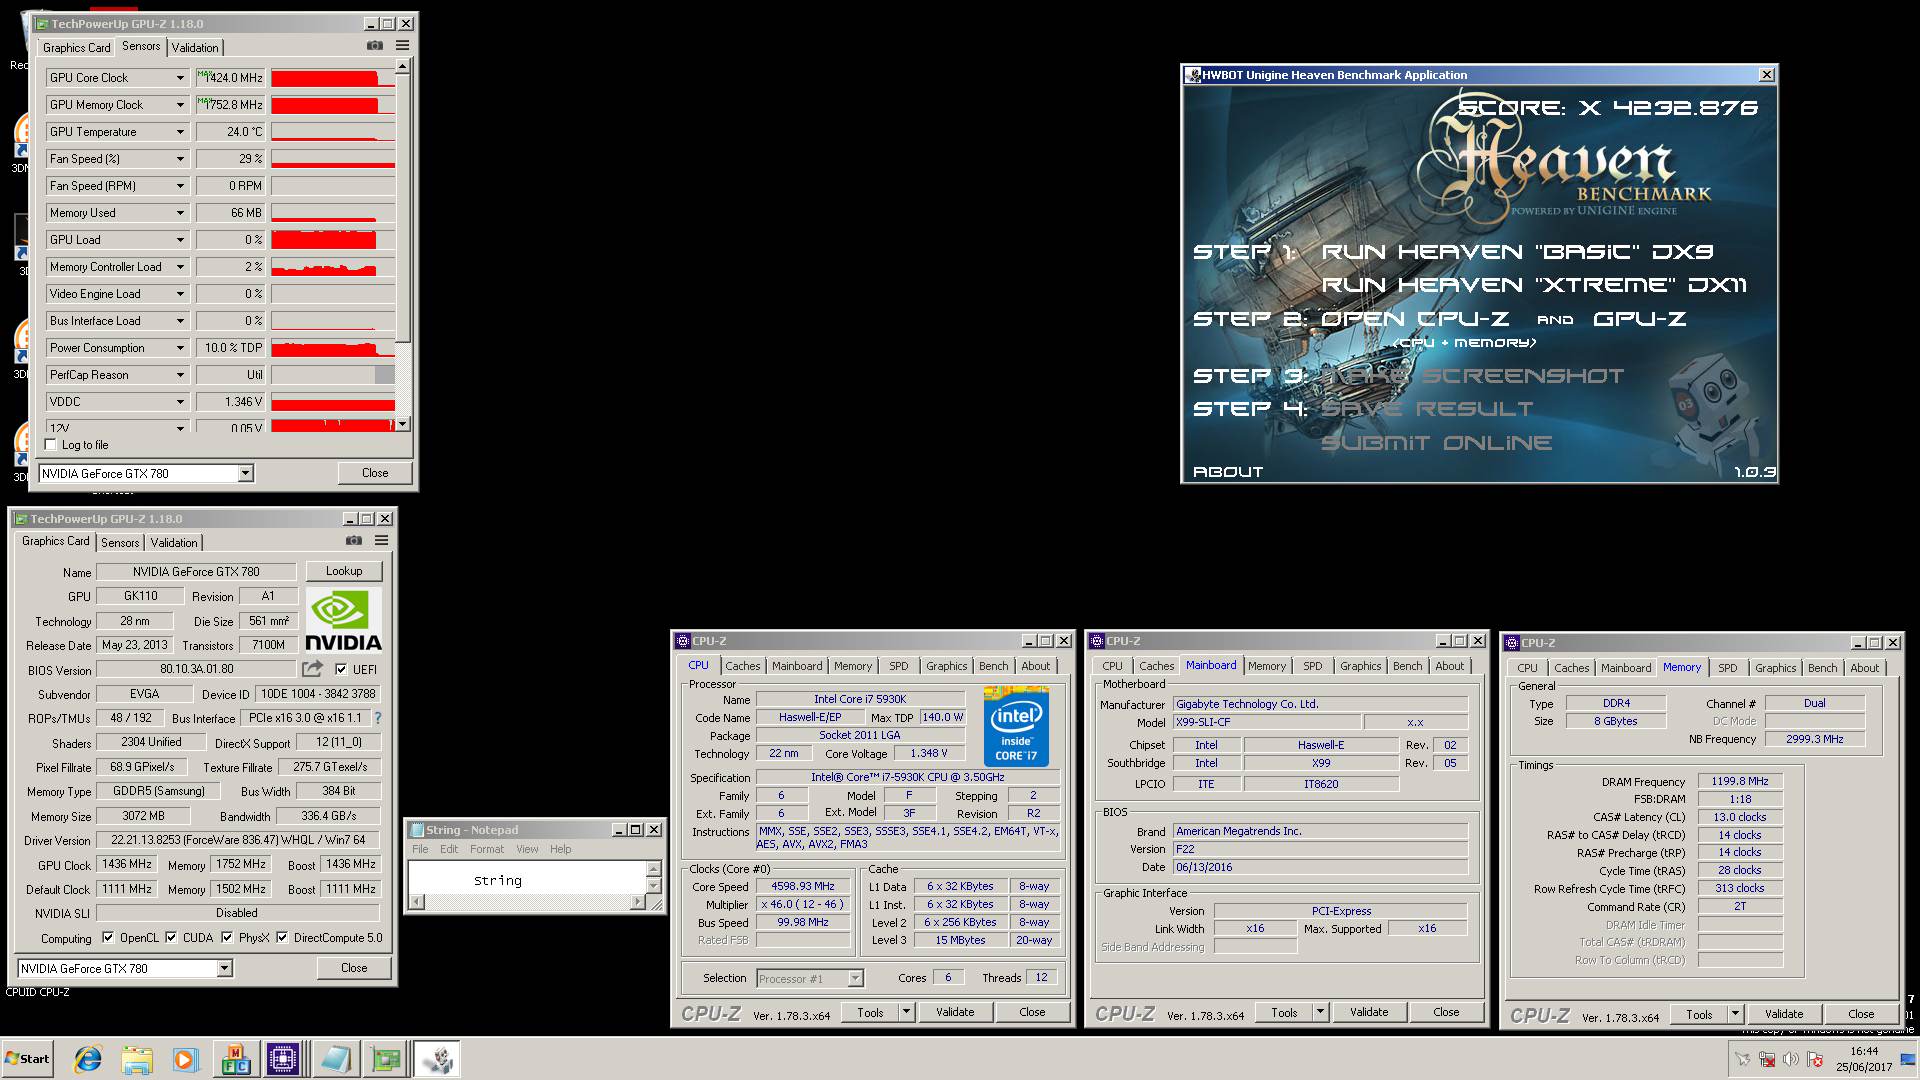Click Close button in GPU-Z Sensors window

point(375,473)
